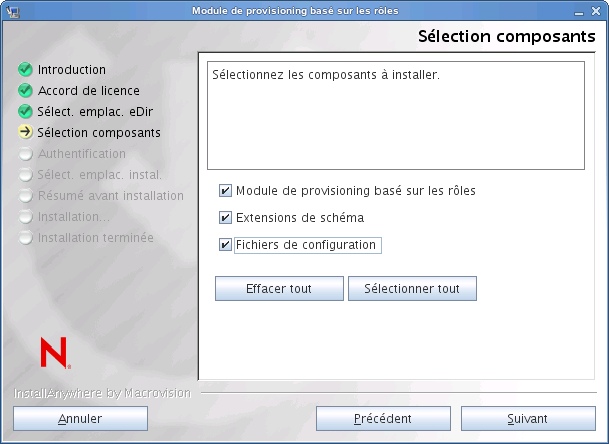609x444 pixels.
Task: Cancel installation with the Annuler button
Action: point(80,418)
